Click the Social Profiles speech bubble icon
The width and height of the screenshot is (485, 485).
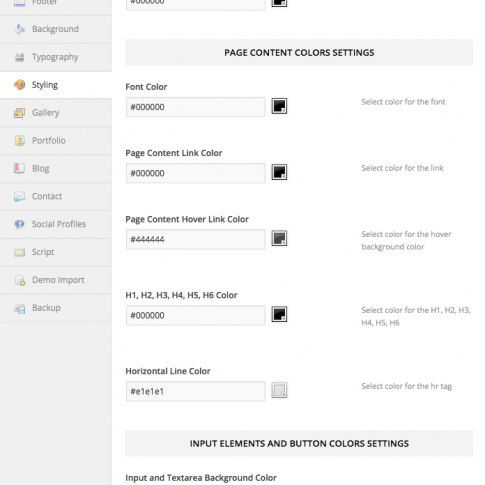(19, 224)
